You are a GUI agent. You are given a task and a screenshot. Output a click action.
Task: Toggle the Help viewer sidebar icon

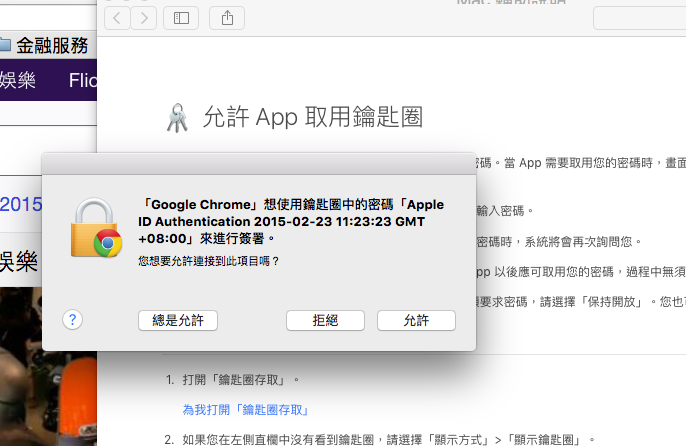(181, 18)
